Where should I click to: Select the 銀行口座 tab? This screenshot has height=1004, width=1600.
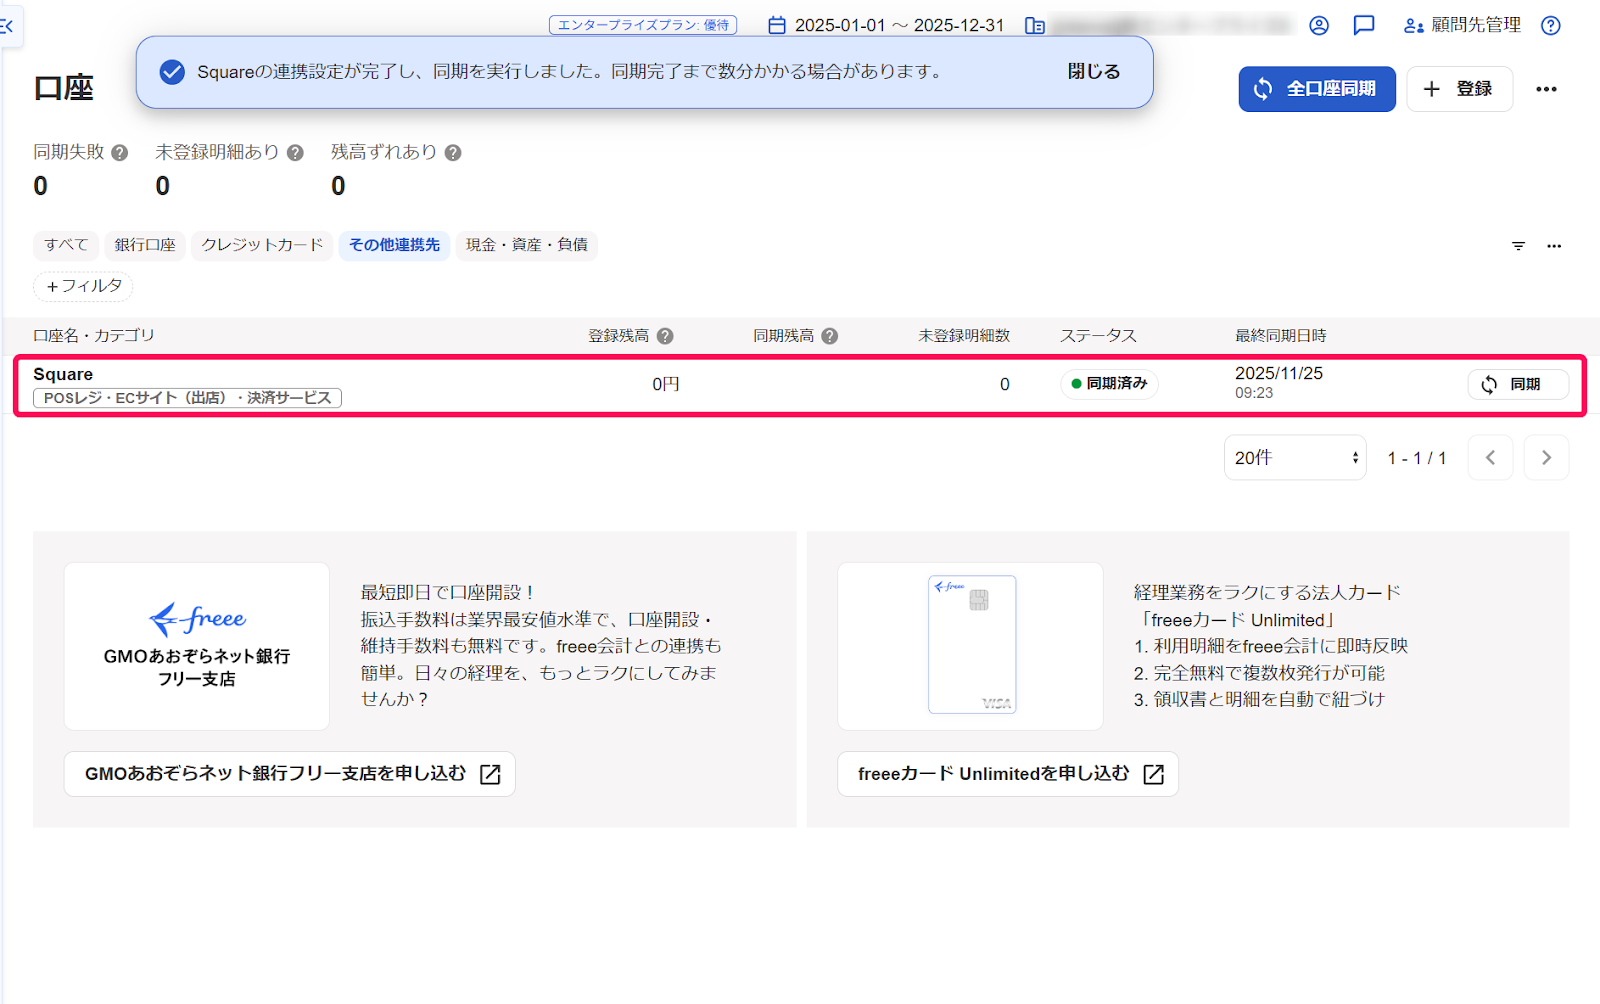145,245
